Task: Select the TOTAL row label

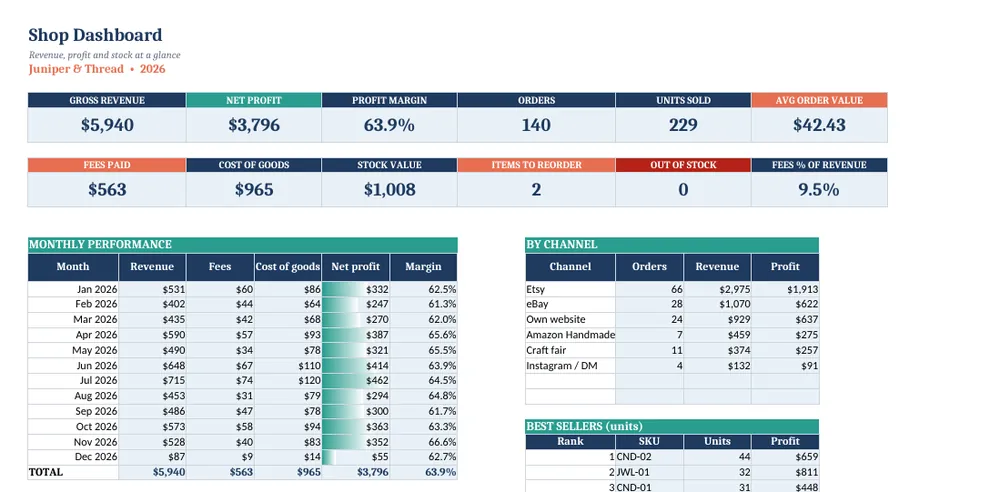Action: click(73, 472)
